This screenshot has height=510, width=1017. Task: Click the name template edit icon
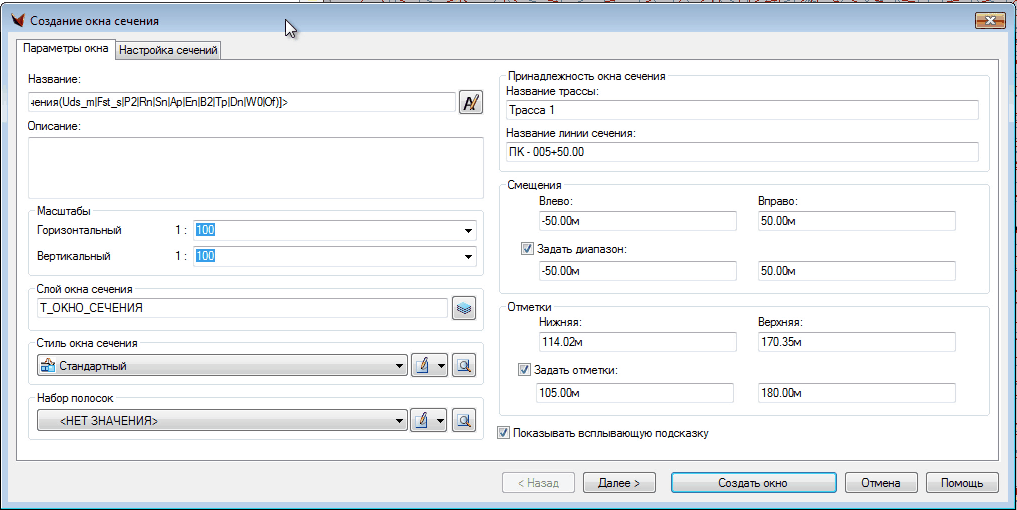pos(470,102)
